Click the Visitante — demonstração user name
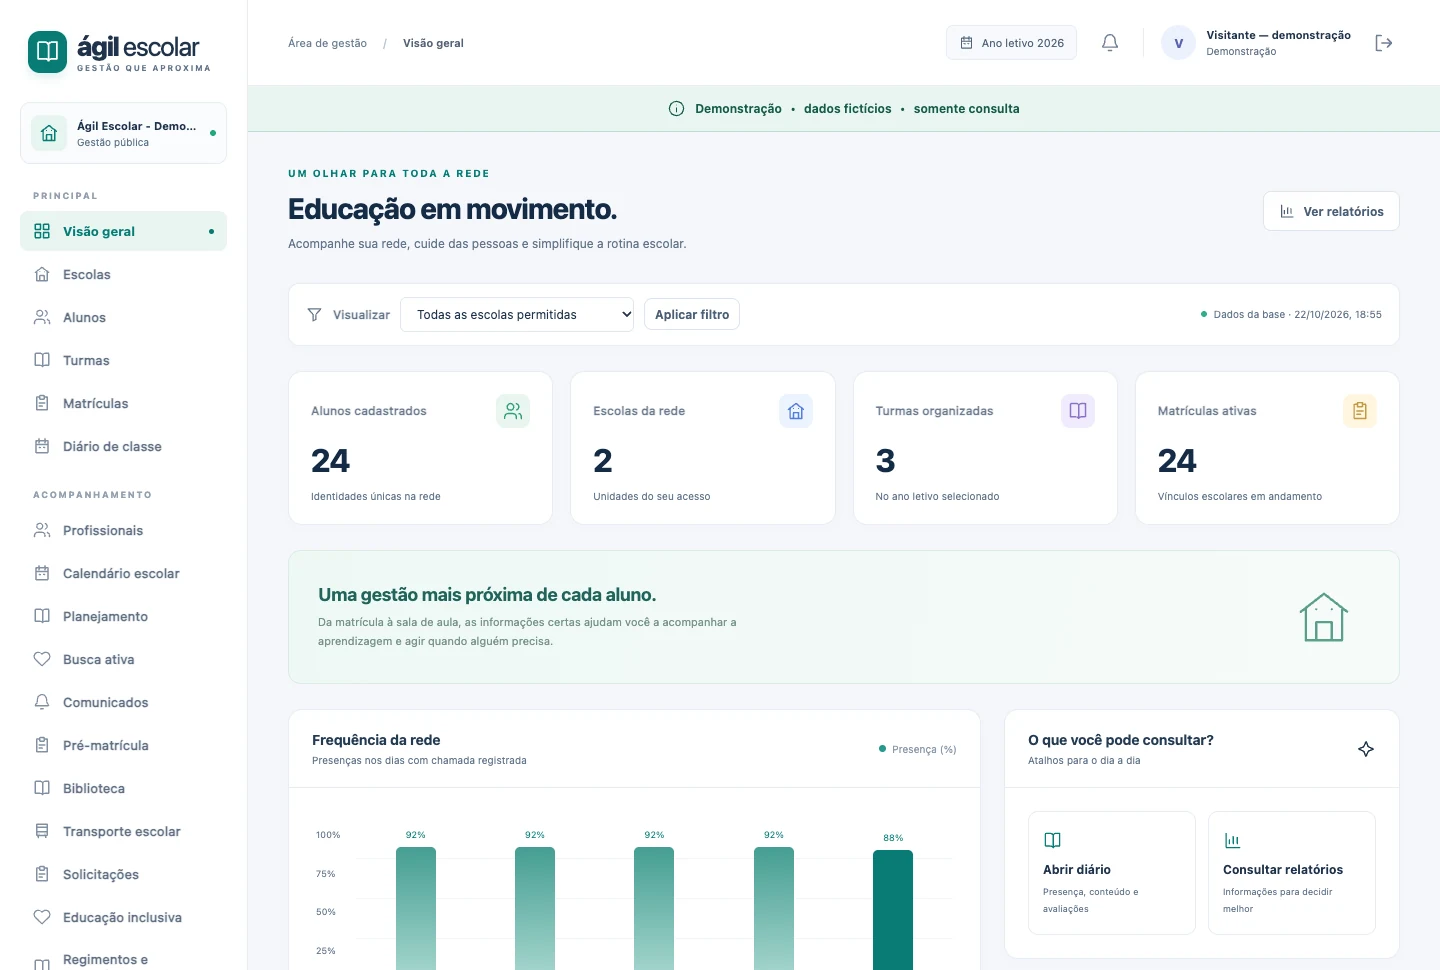This screenshot has width=1440, height=970. [1278, 35]
